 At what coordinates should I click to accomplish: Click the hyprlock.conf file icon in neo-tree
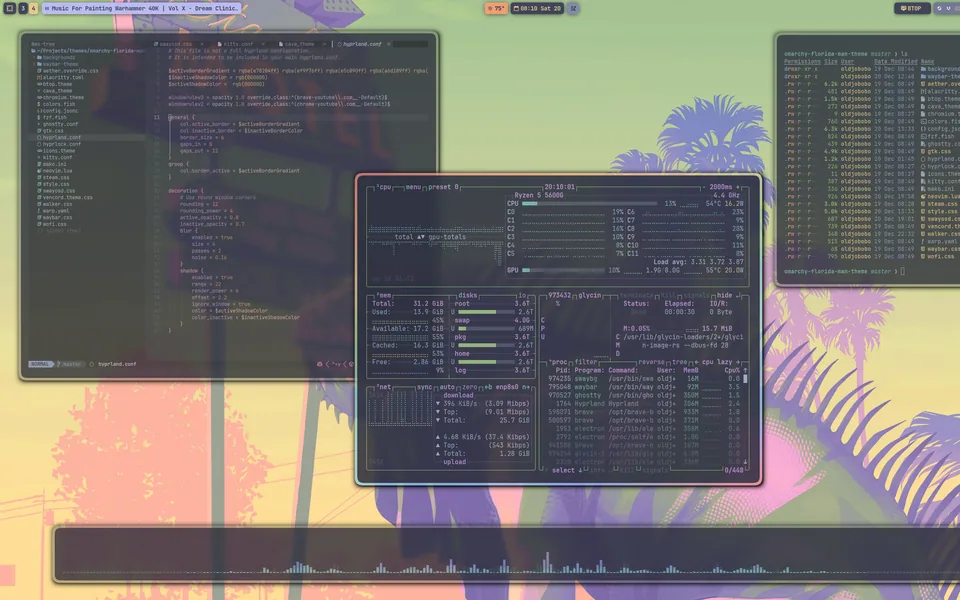(39, 144)
